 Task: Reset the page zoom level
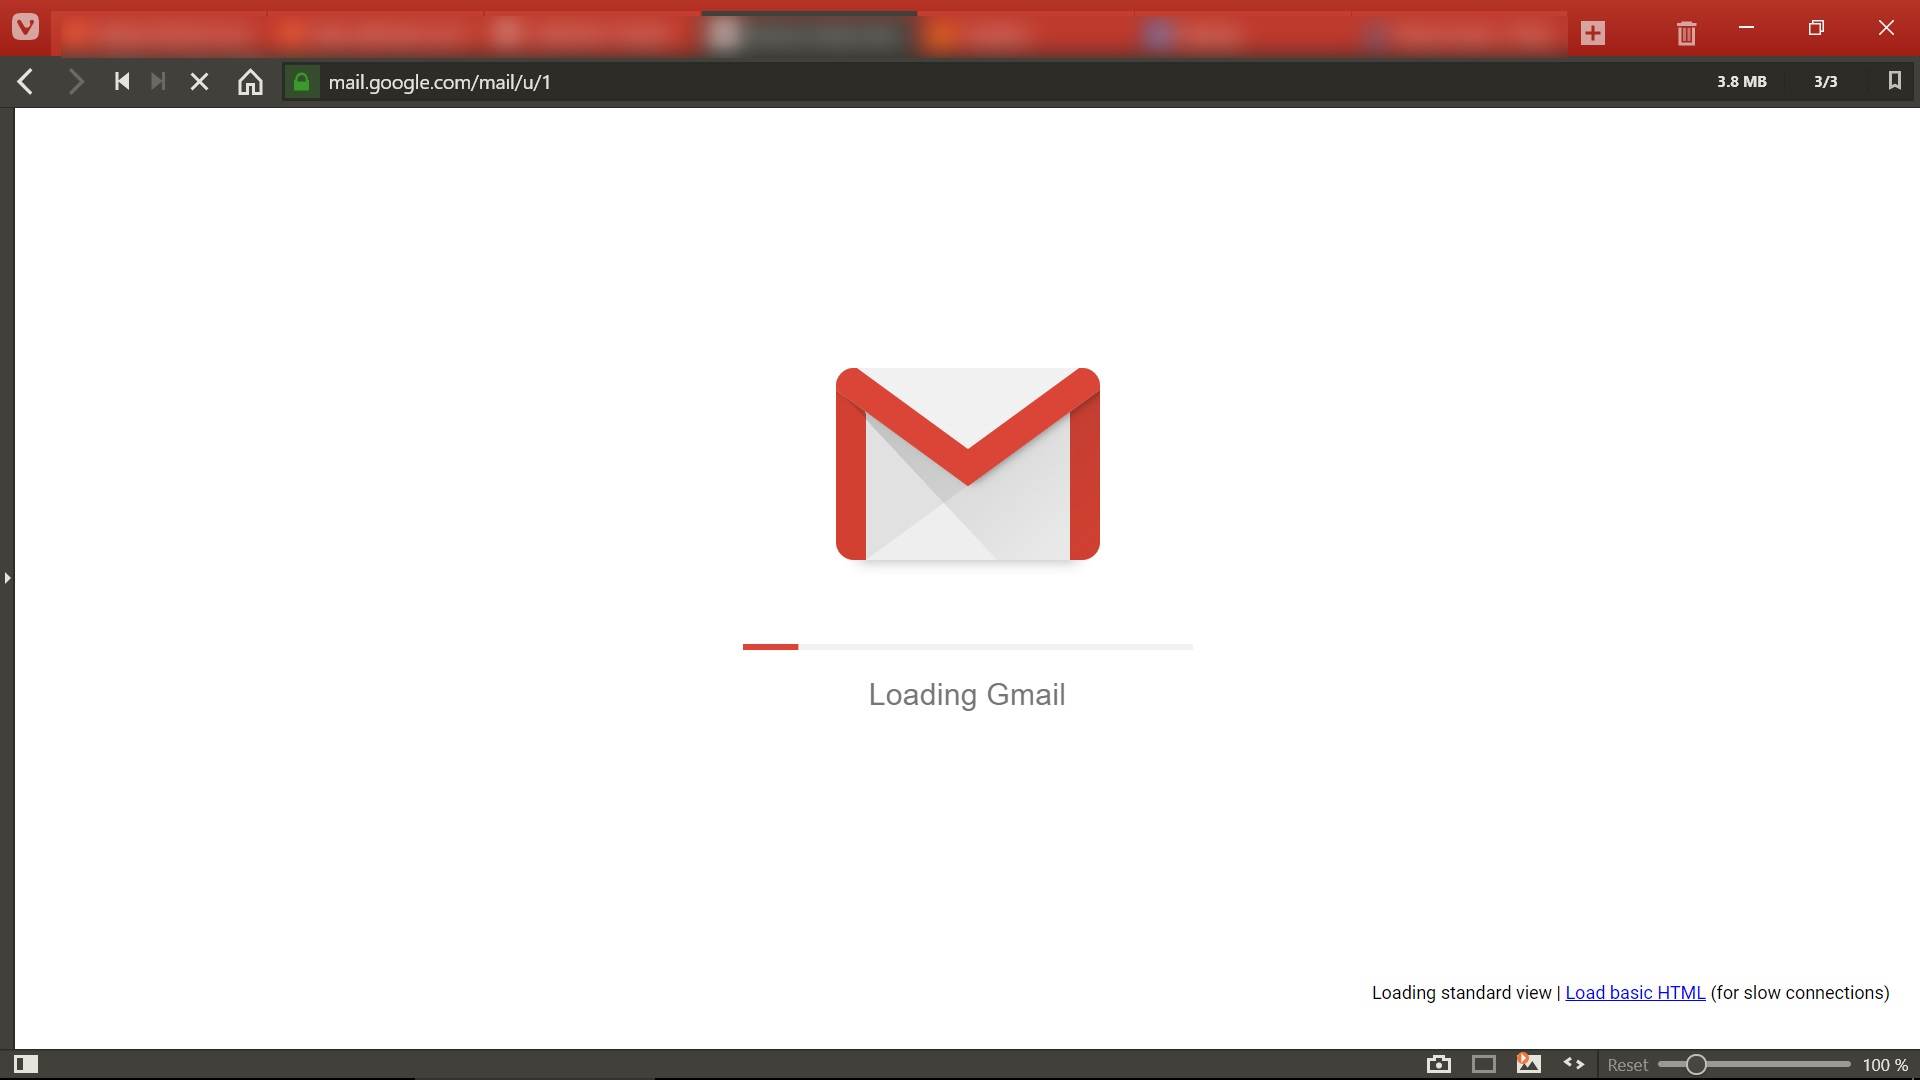(x=1627, y=1065)
